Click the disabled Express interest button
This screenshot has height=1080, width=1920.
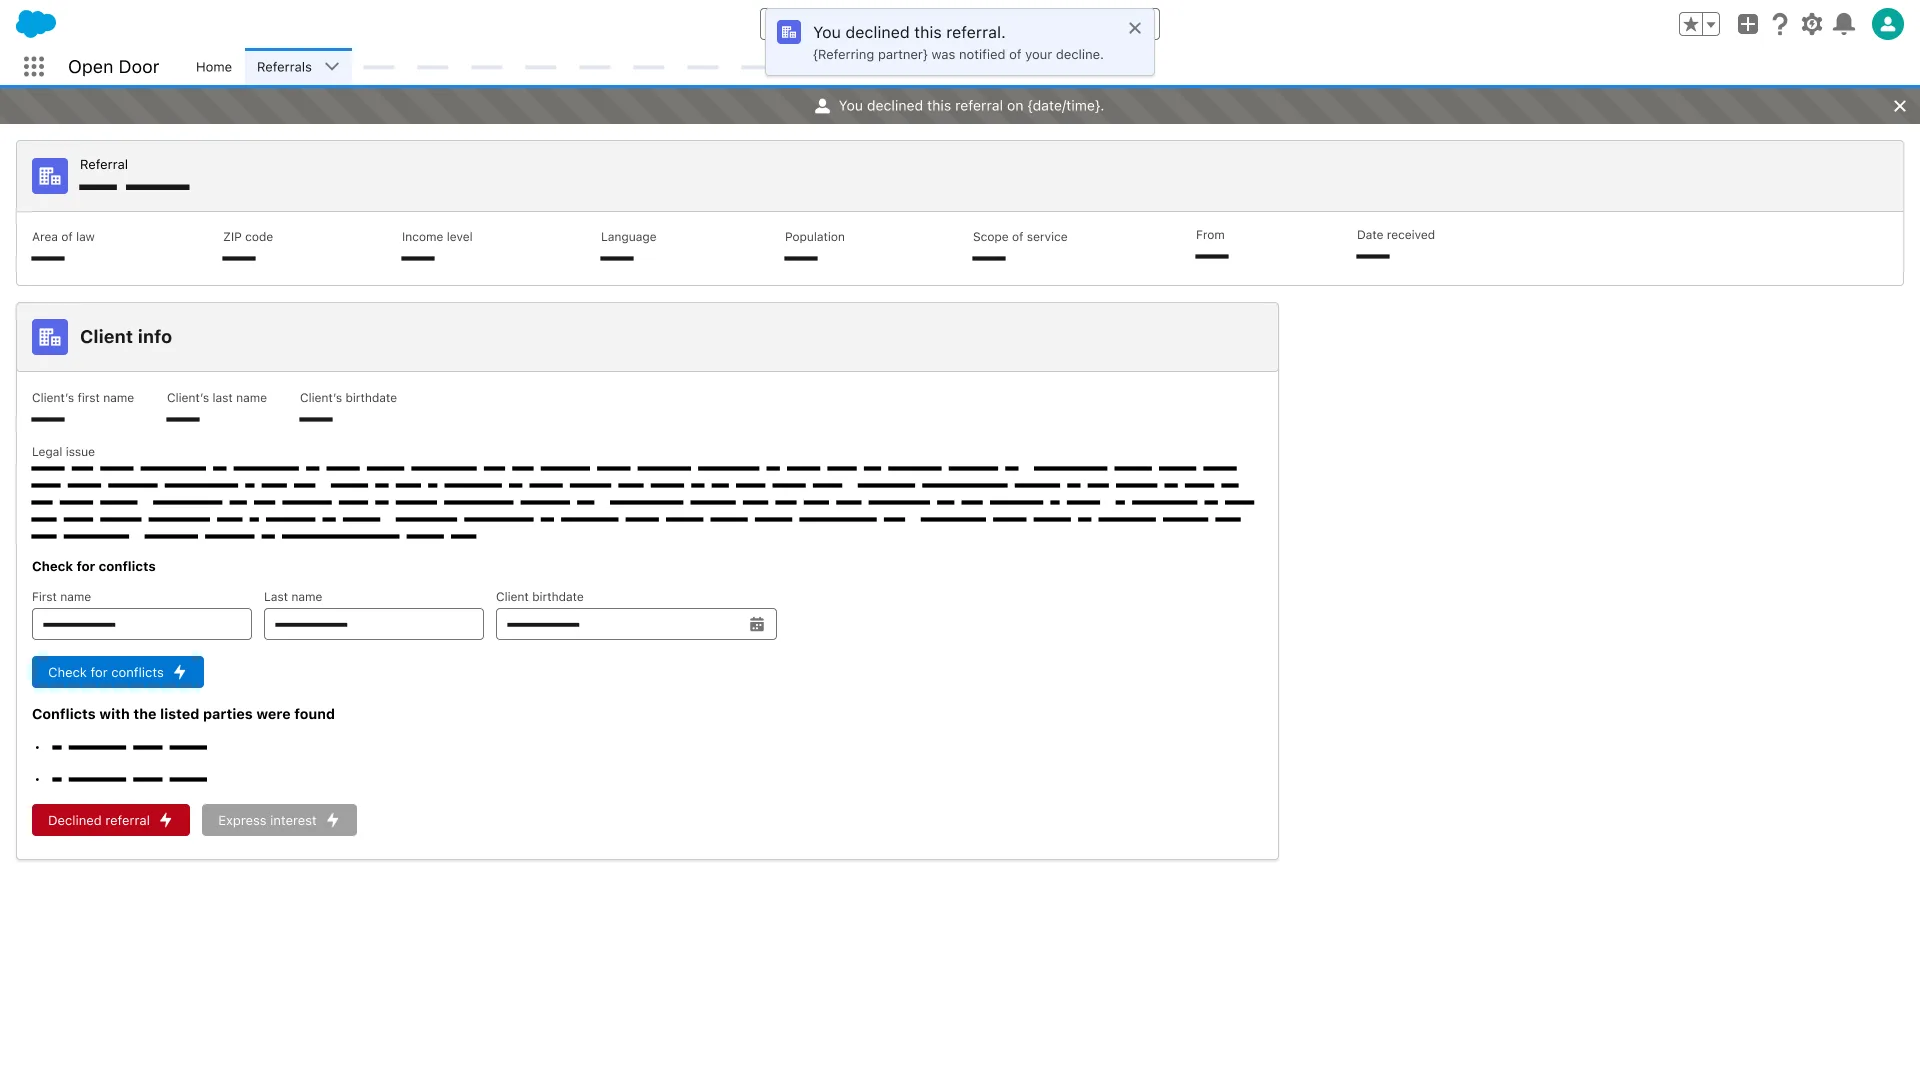point(279,820)
